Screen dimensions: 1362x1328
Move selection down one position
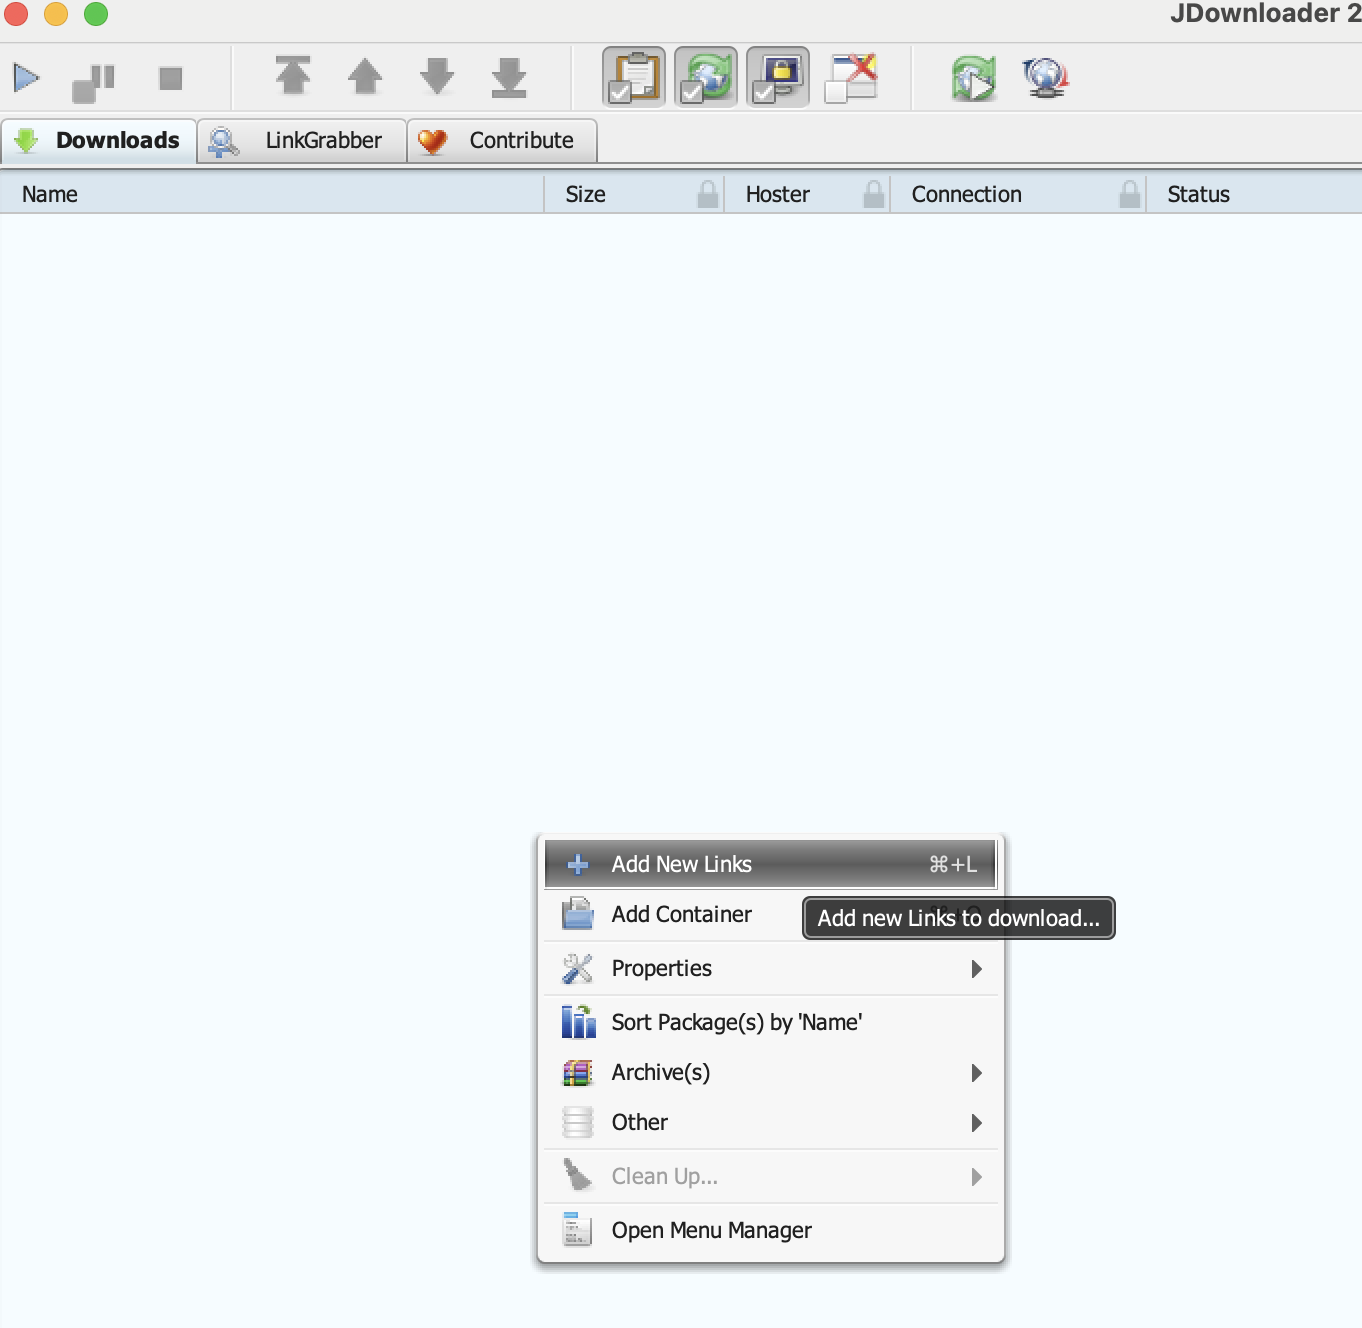(x=437, y=76)
